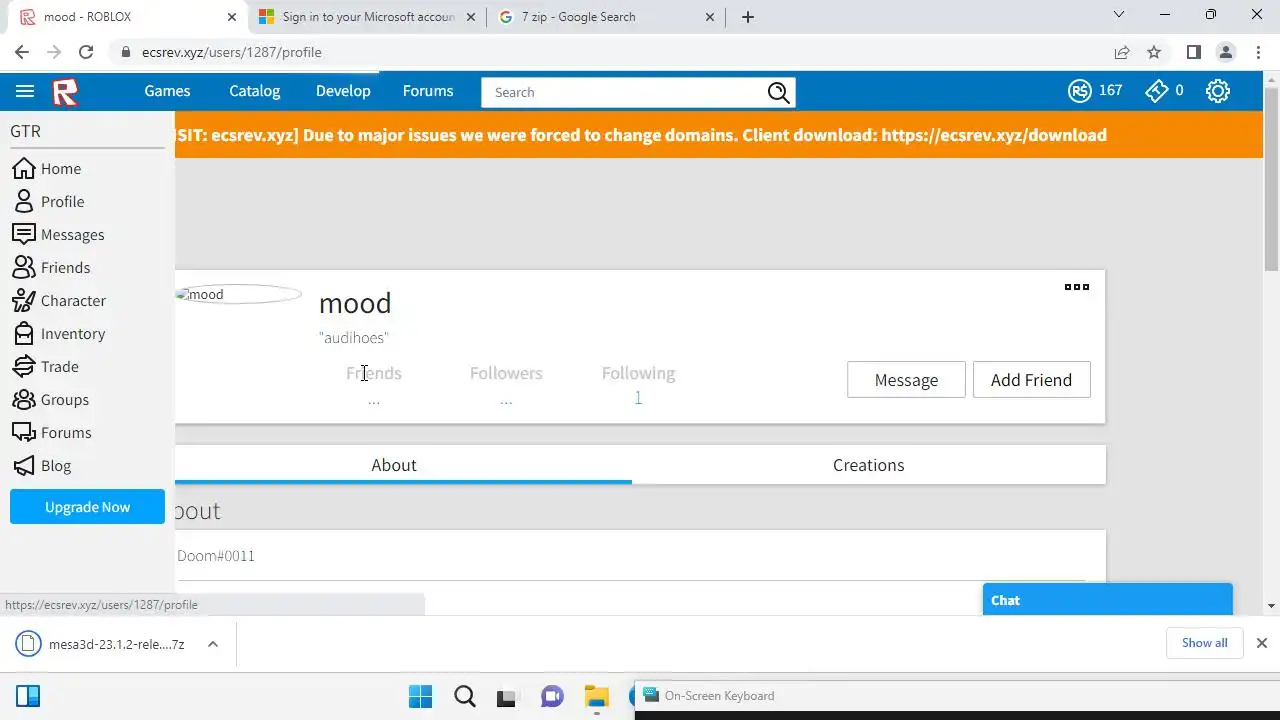Click the Forums icon in the sidebar
Image resolution: width=1280 pixels, height=720 pixels.
23,432
